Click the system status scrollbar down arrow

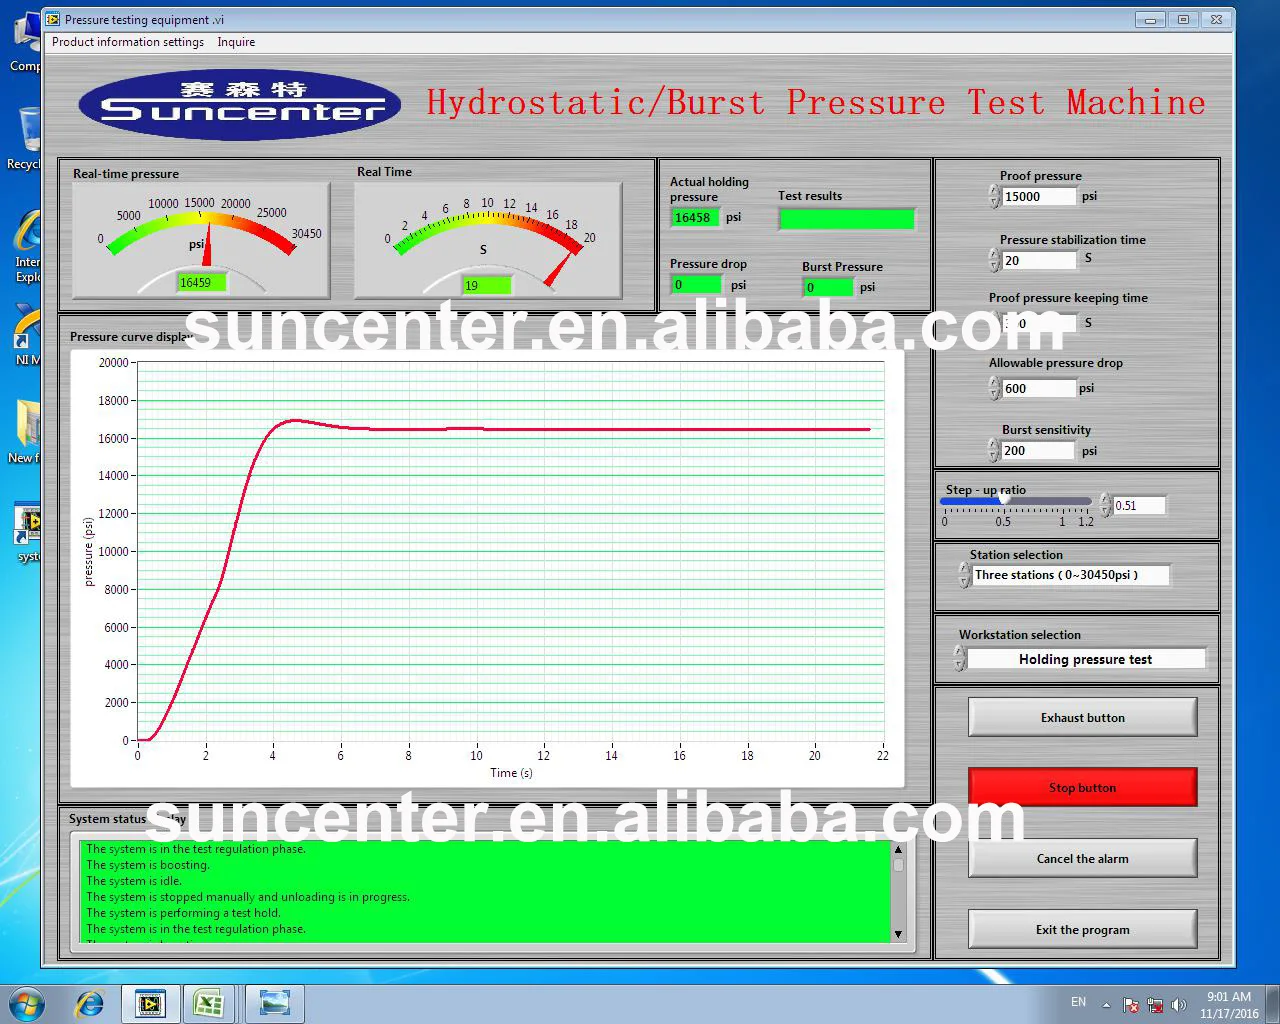[898, 934]
